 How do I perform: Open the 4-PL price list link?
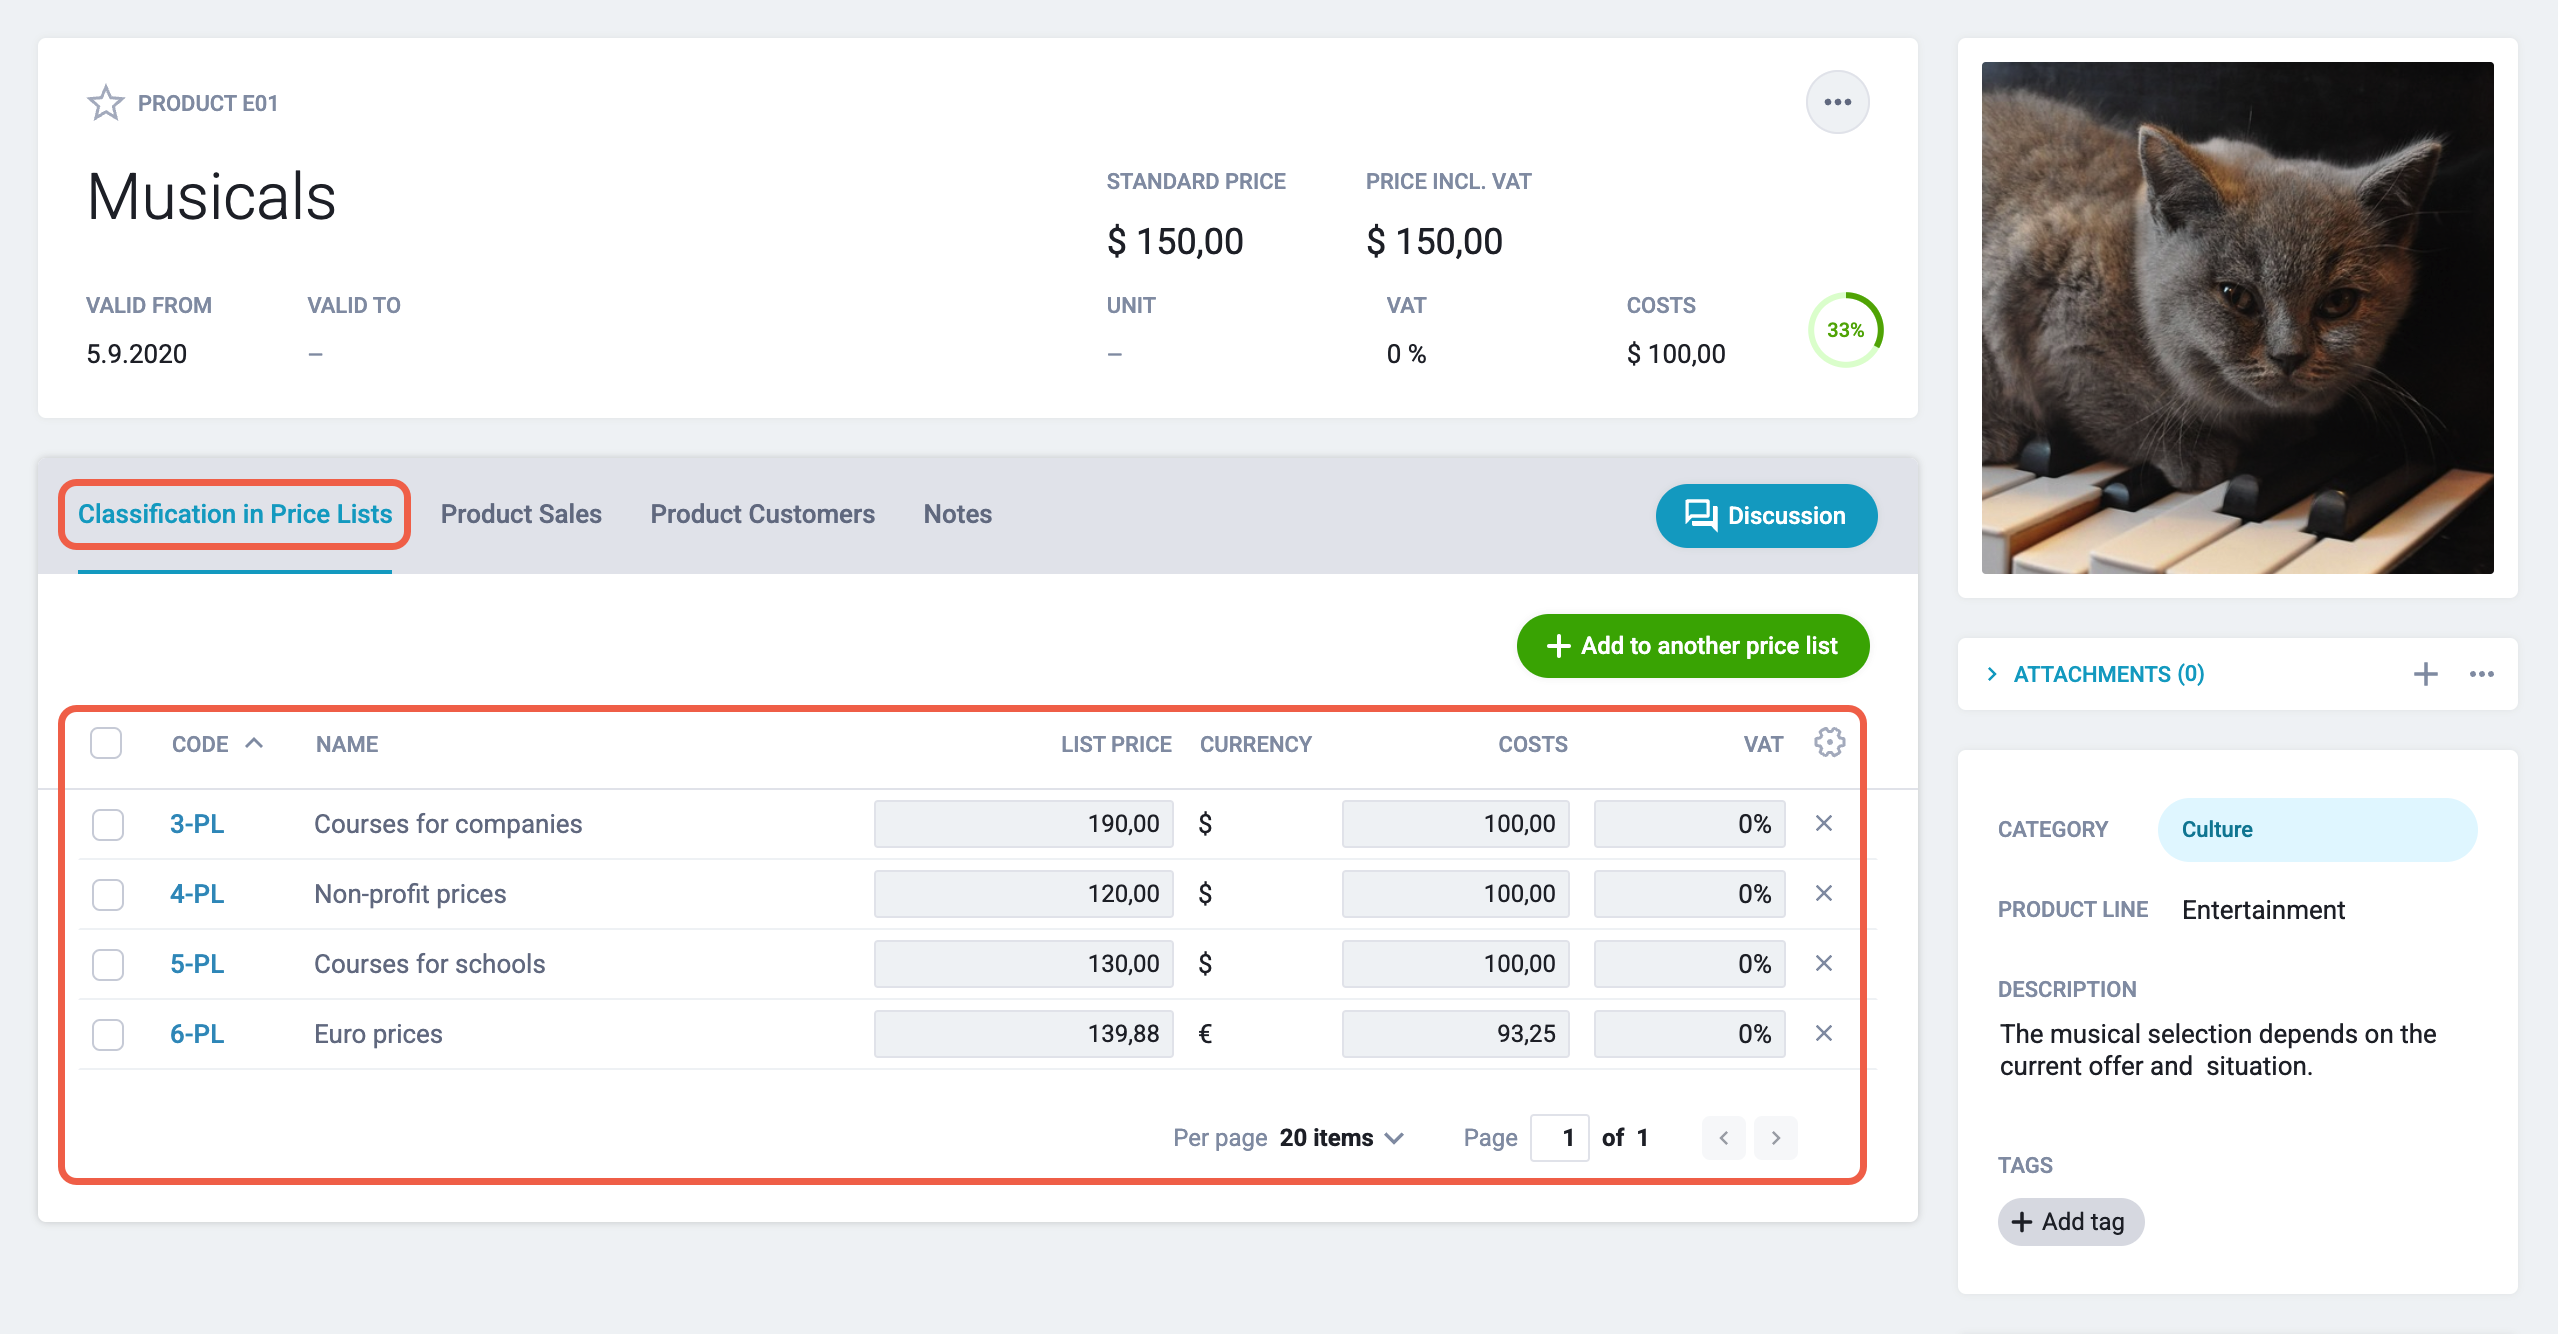click(197, 894)
